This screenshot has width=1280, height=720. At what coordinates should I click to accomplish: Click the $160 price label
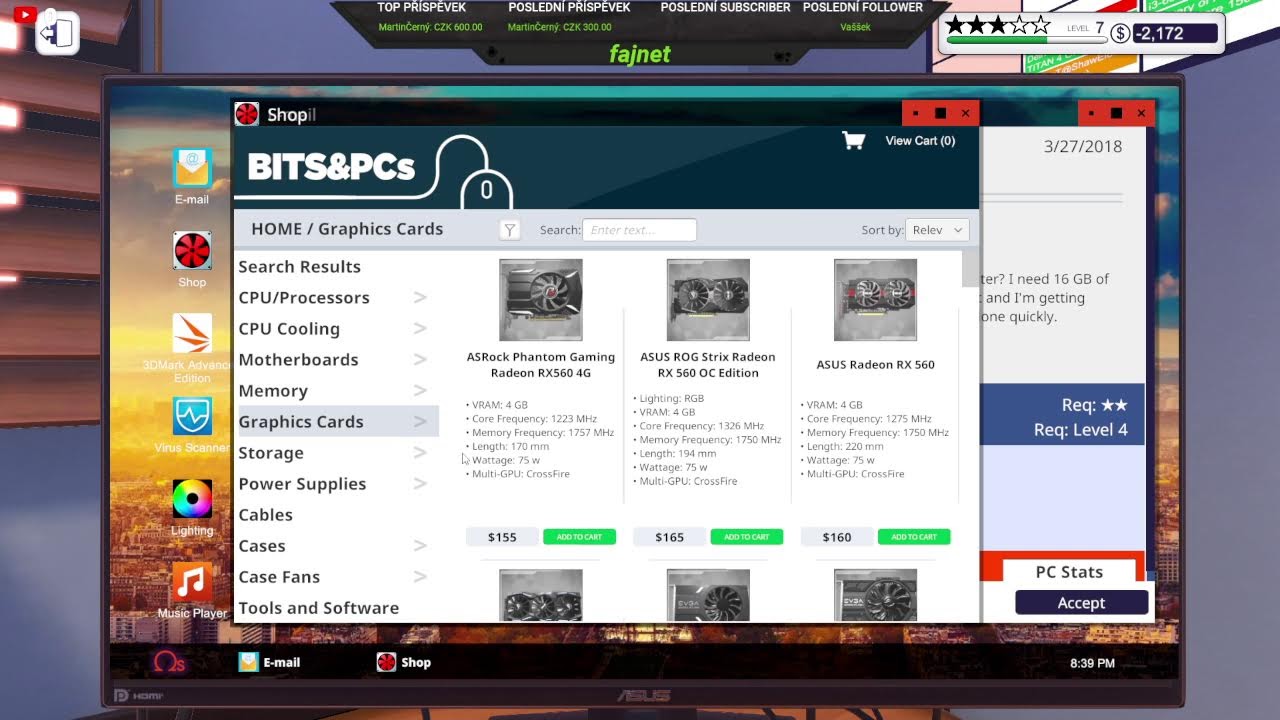837,537
